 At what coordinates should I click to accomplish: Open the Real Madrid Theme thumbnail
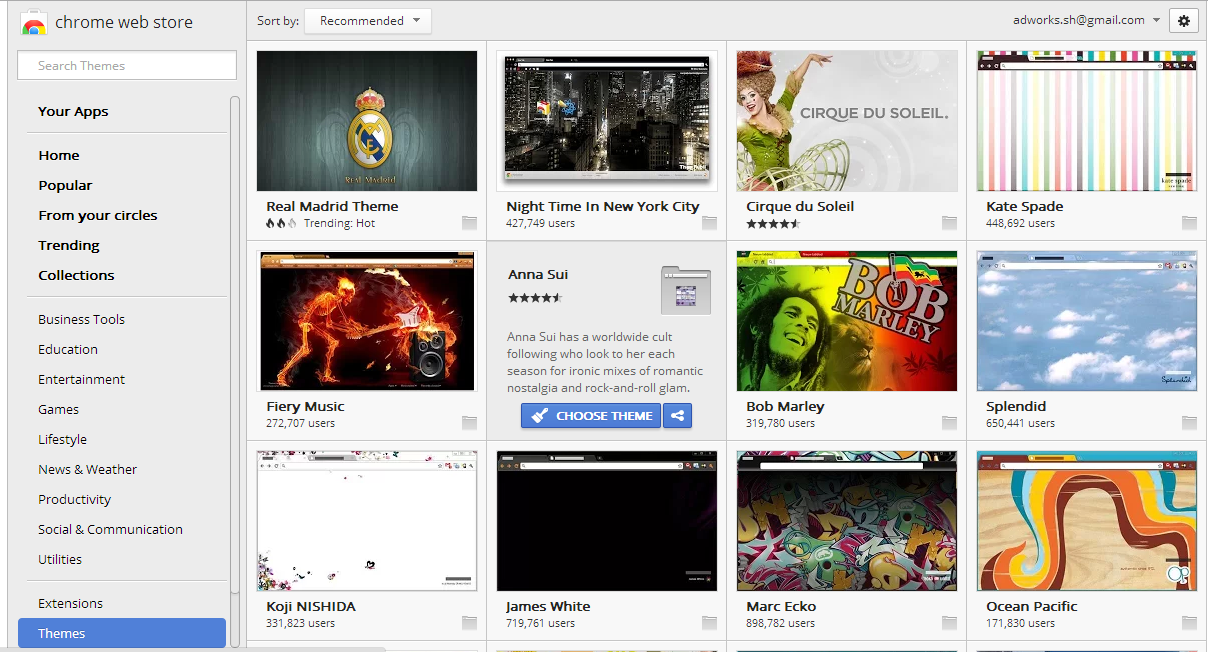(x=367, y=121)
